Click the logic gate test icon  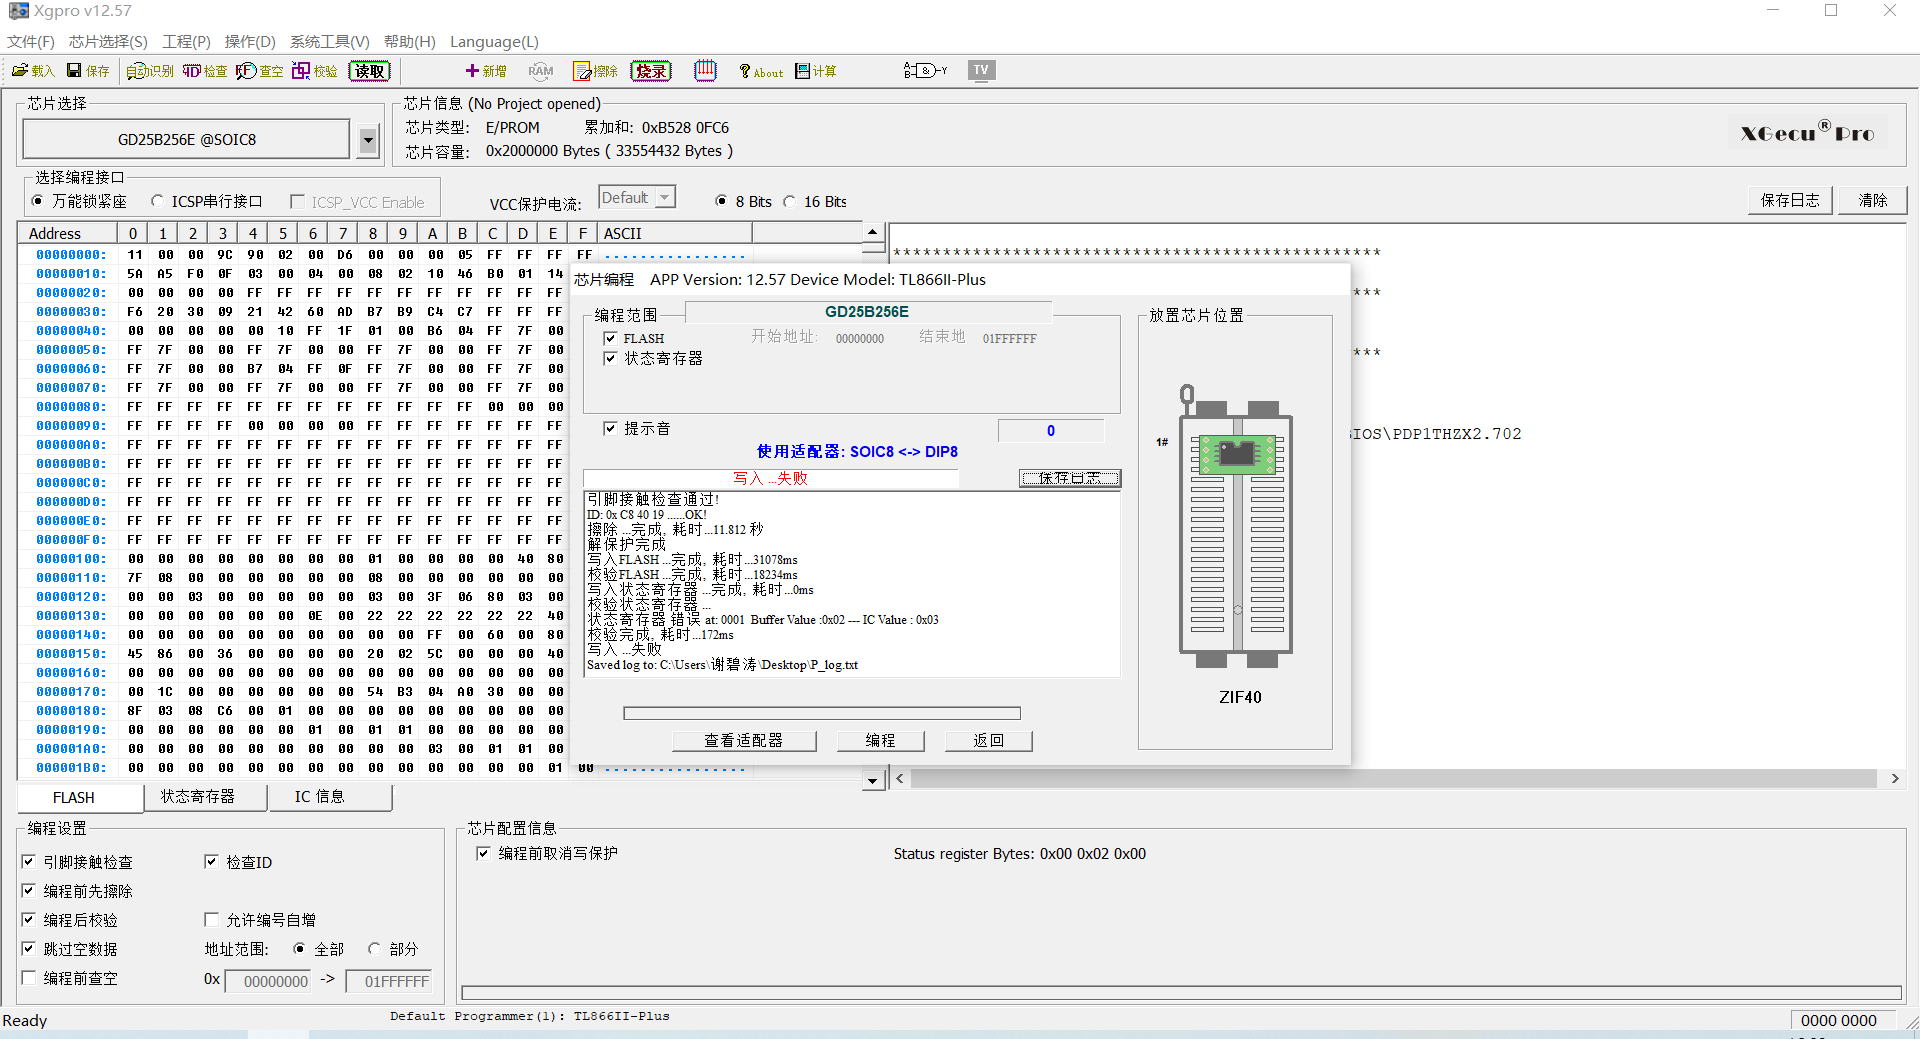click(x=925, y=71)
